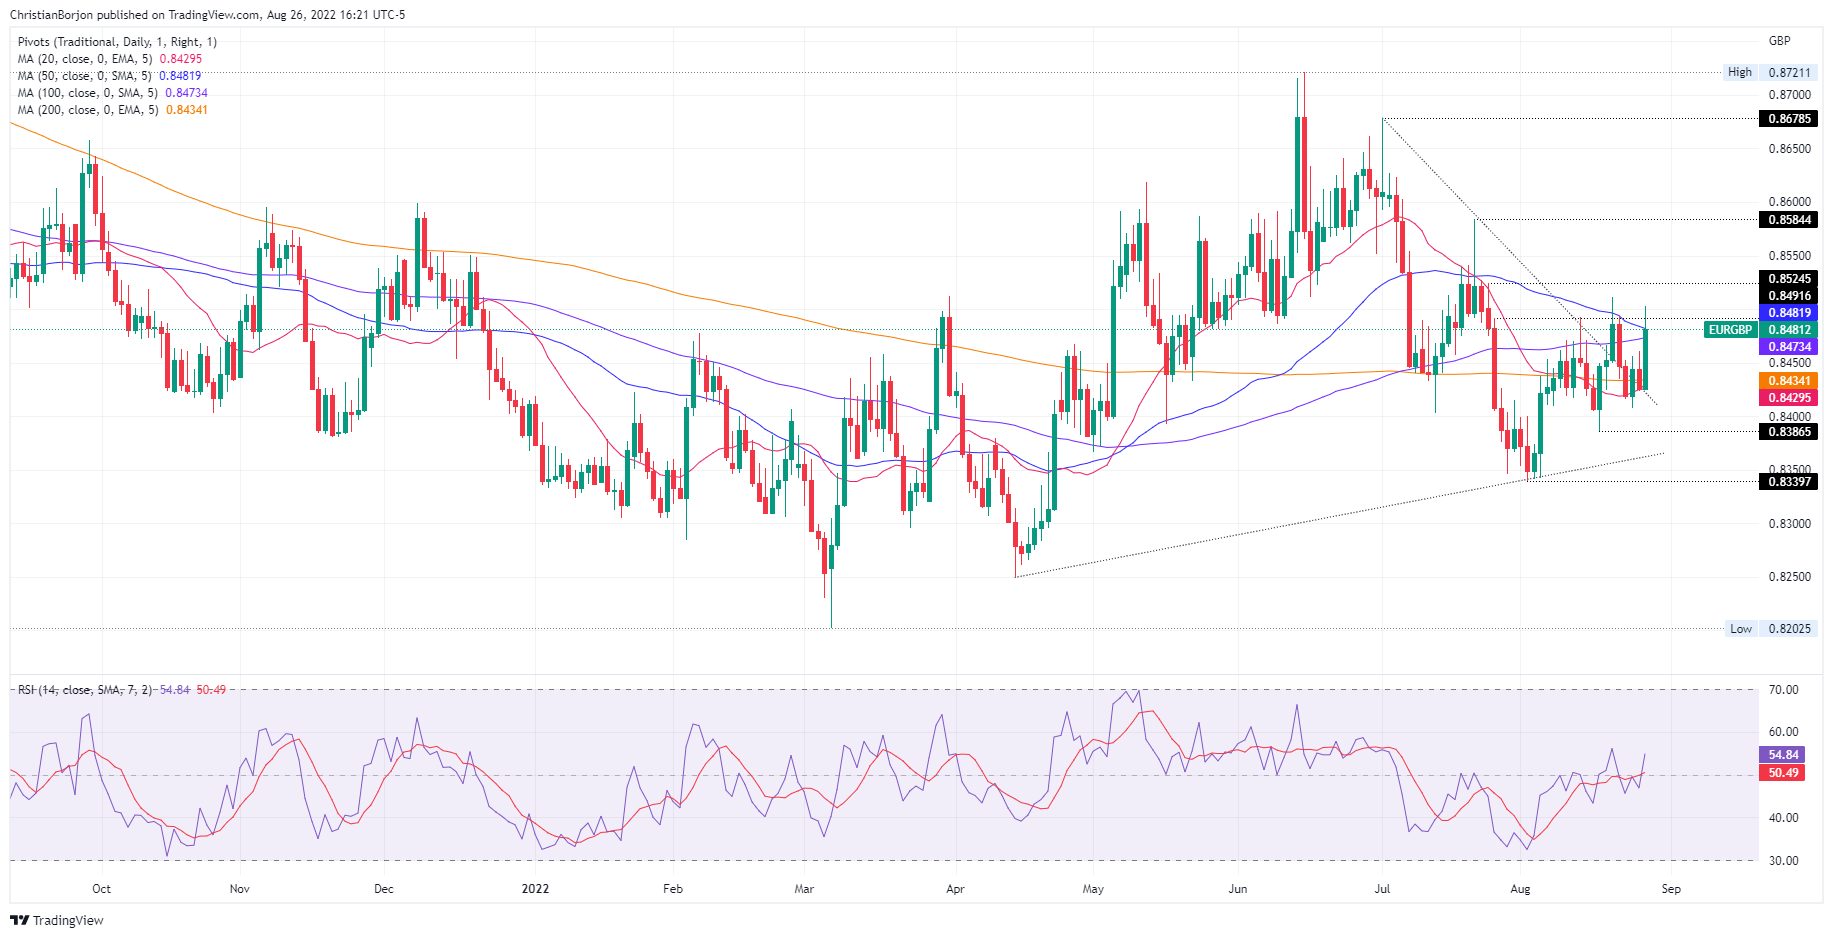Select the 0.83397 support level tag
Image resolution: width=1833 pixels, height=938 pixels.
pyautogui.click(x=1788, y=481)
